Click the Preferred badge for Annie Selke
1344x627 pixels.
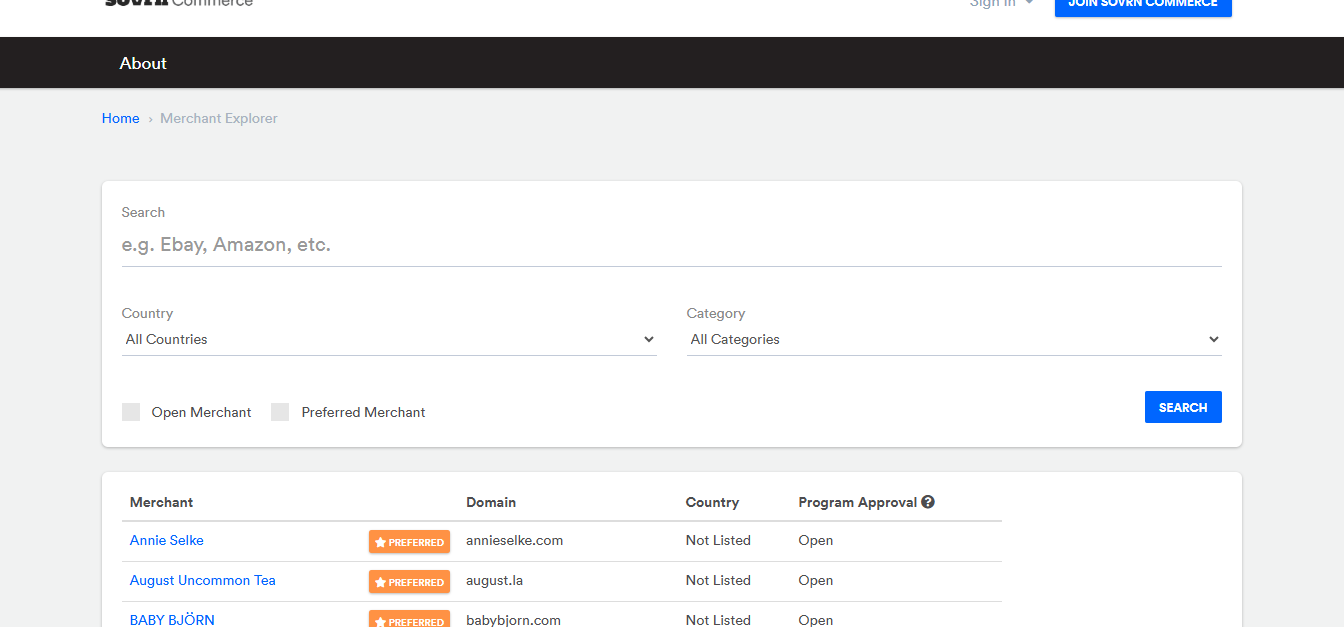pyautogui.click(x=409, y=542)
